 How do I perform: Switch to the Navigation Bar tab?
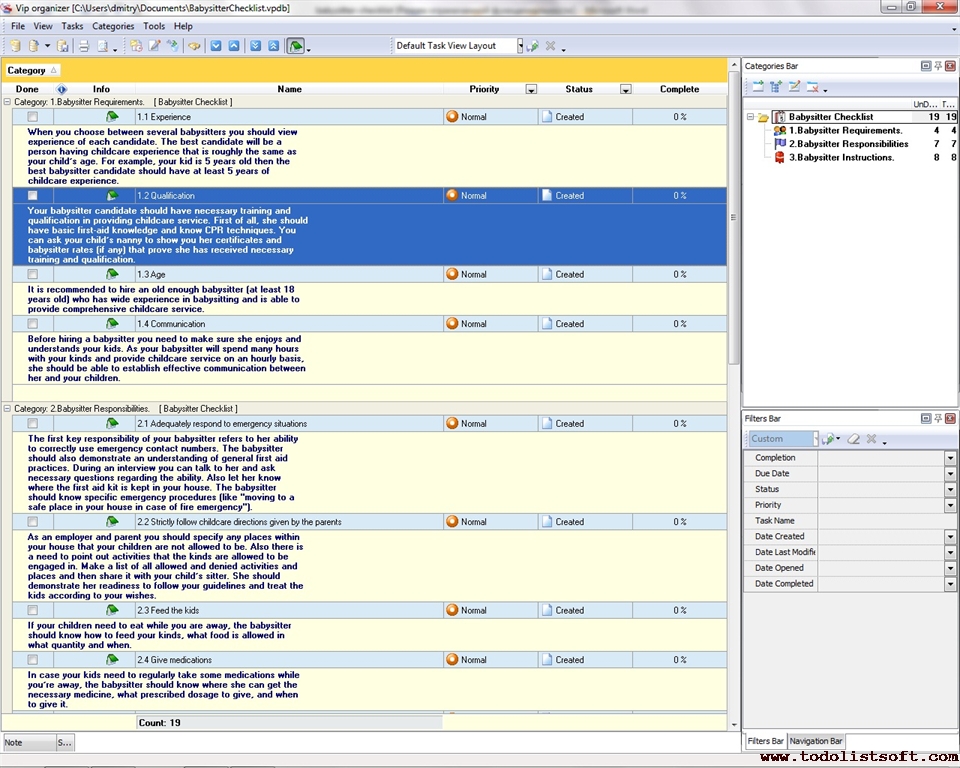point(816,741)
